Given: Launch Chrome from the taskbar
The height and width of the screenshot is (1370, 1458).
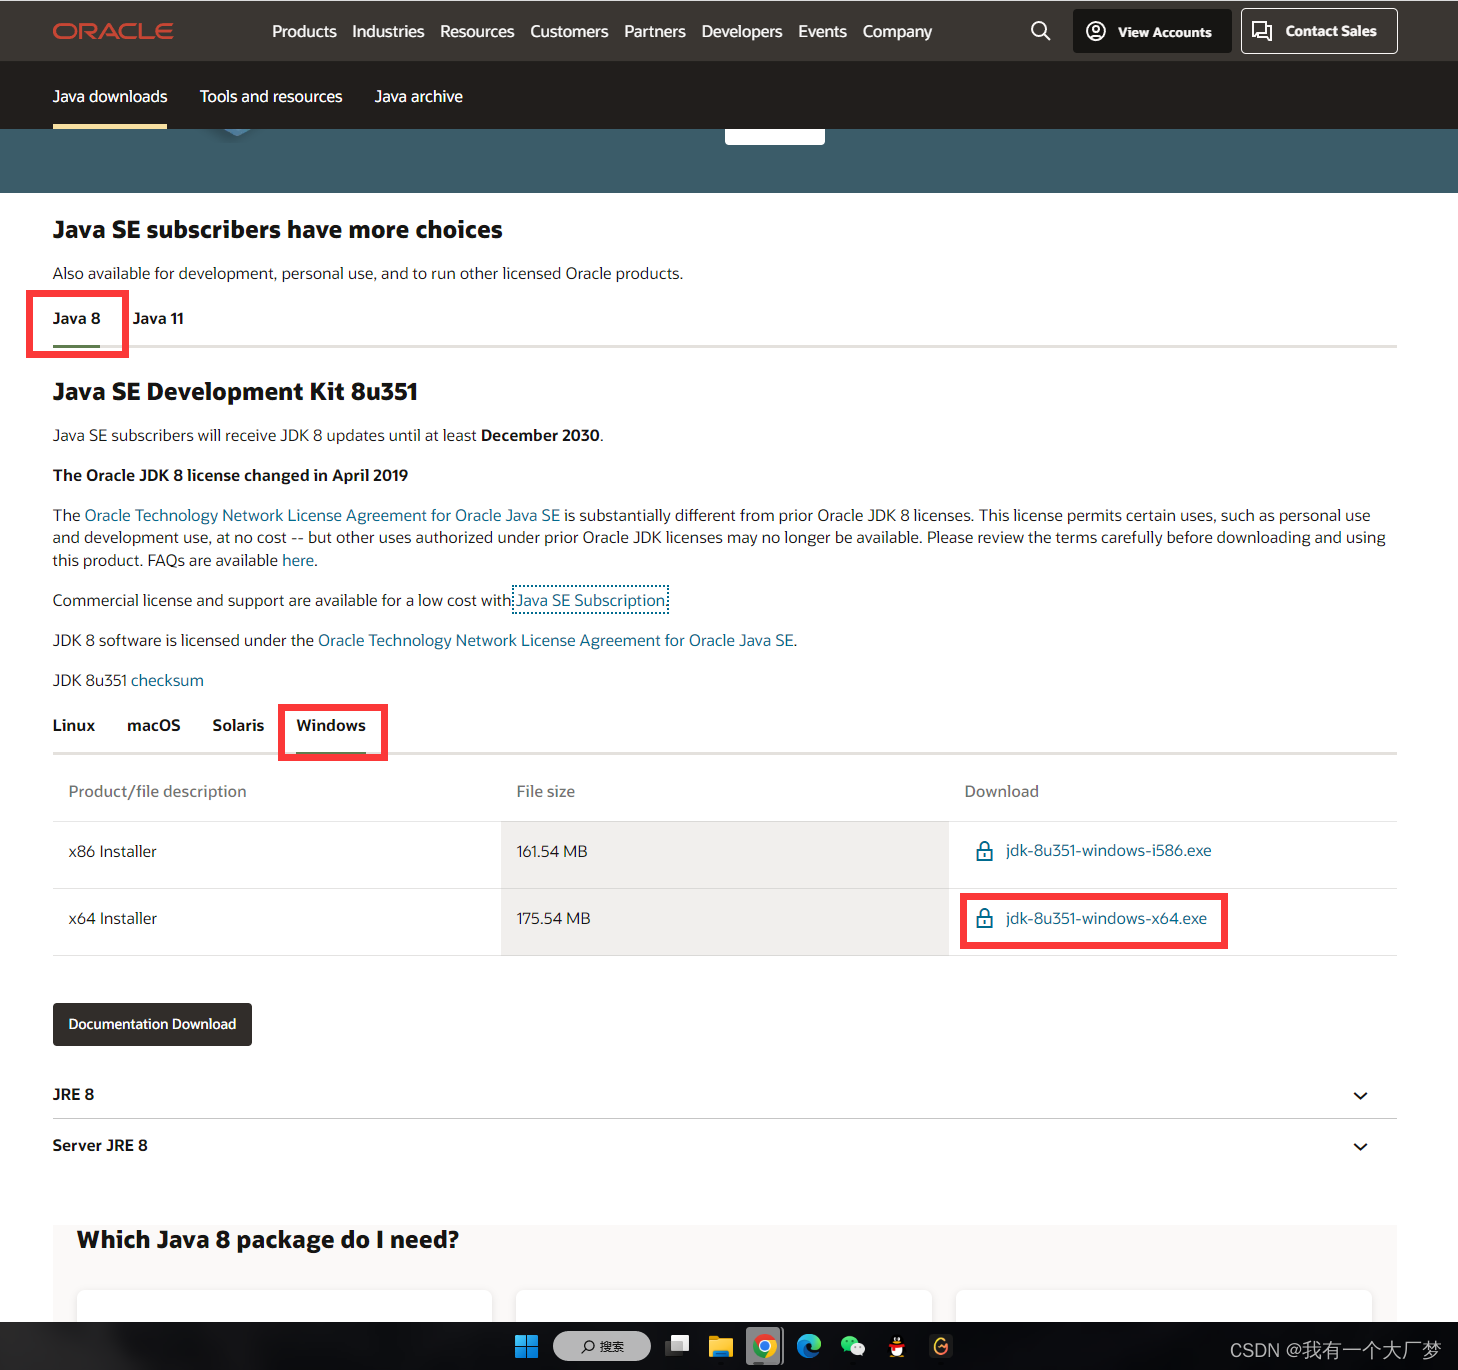Looking at the screenshot, I should (x=764, y=1346).
